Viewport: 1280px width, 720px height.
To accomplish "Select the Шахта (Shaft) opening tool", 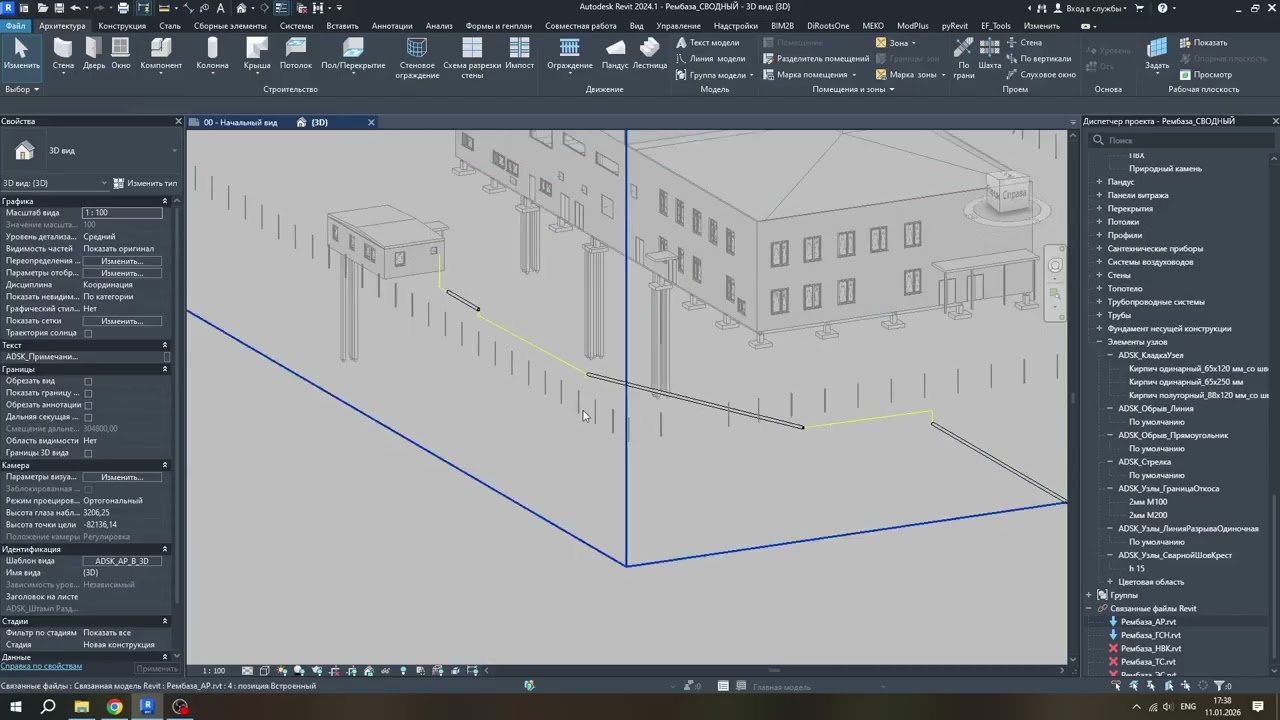I will (x=990, y=53).
